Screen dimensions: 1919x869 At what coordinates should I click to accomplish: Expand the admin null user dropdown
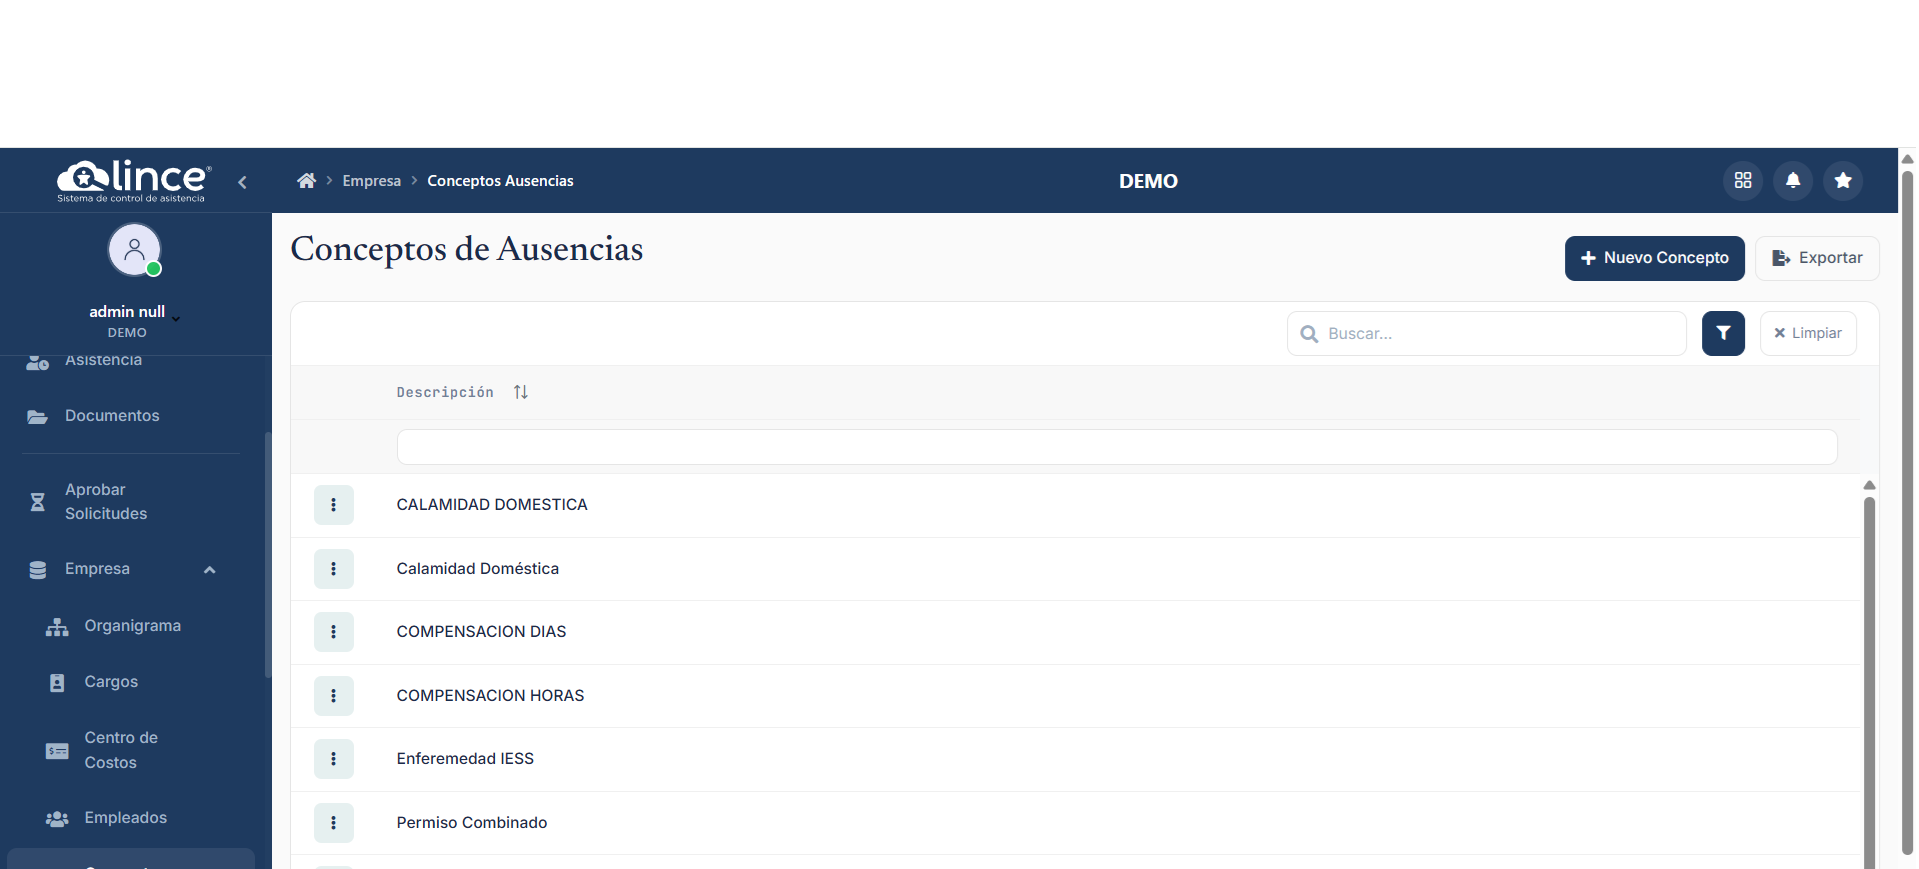[x=176, y=319]
